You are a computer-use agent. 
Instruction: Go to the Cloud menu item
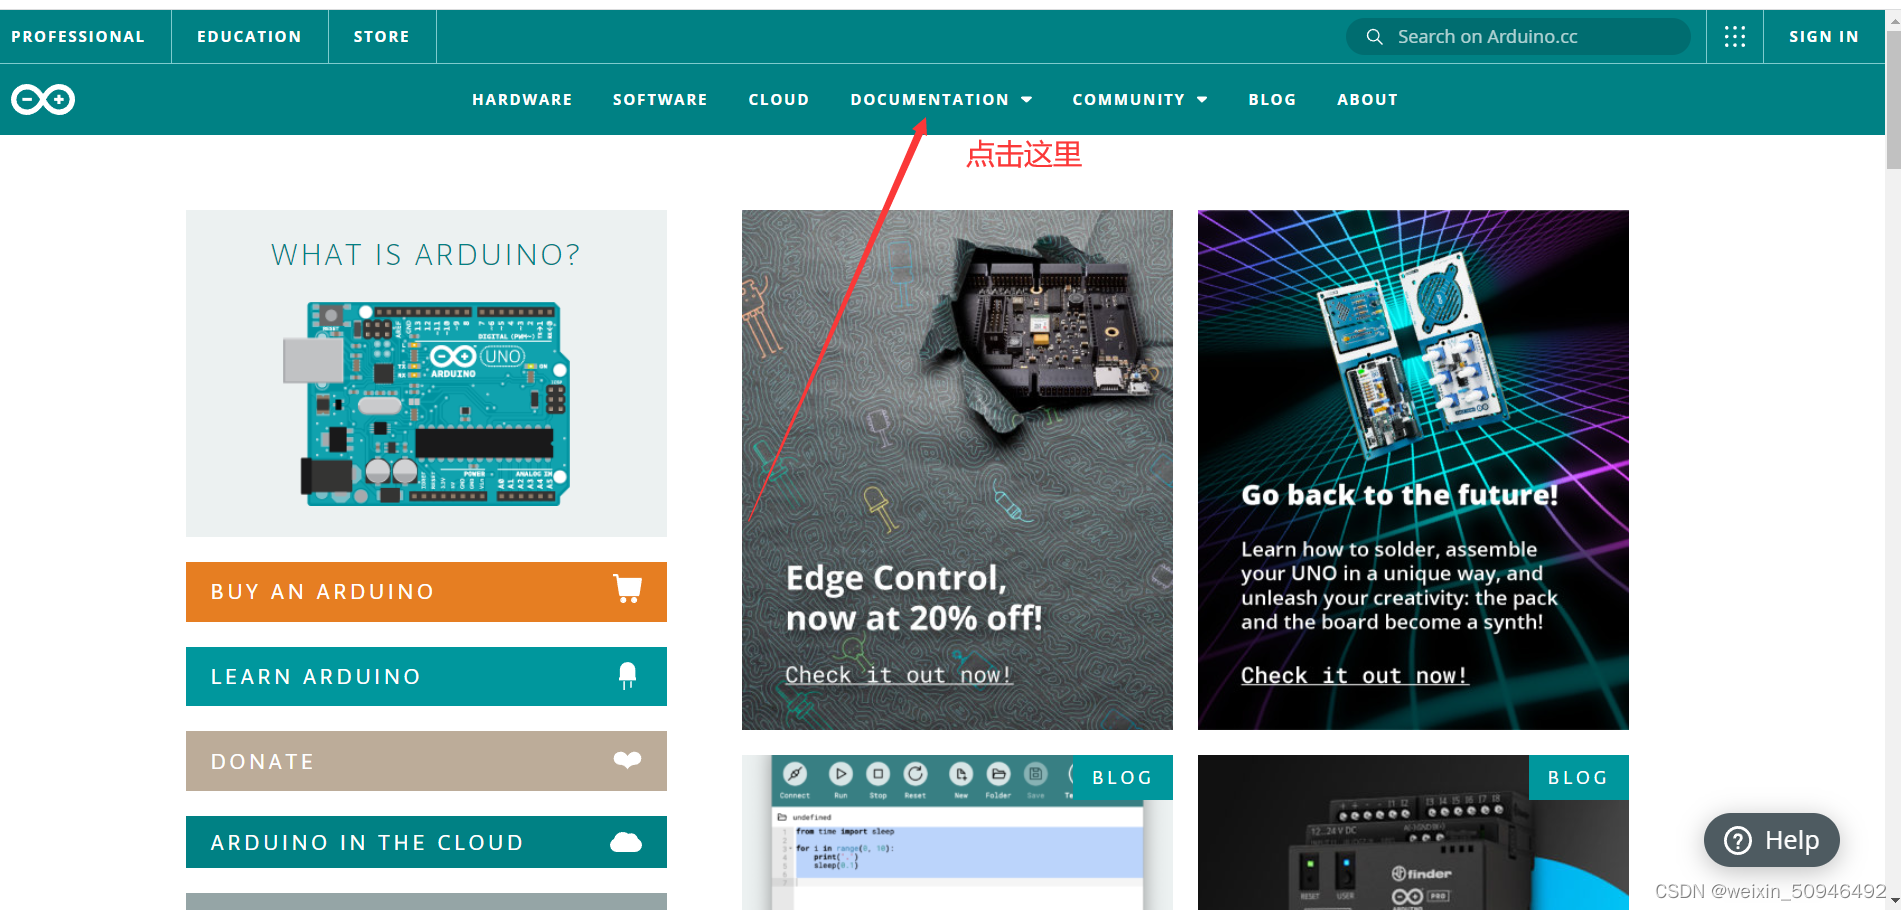point(779,100)
